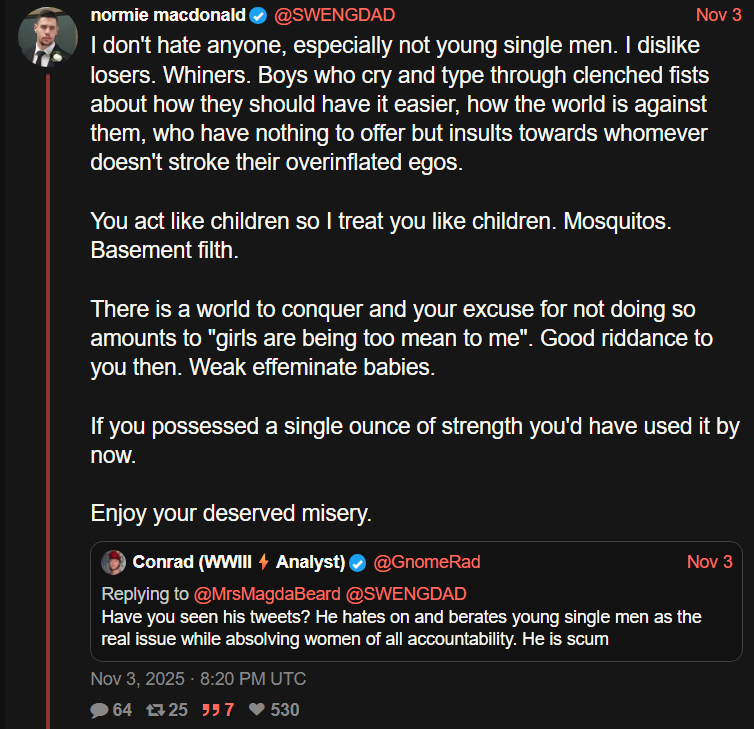Click the quote icon showing 7
754x729 pixels.
(212, 710)
